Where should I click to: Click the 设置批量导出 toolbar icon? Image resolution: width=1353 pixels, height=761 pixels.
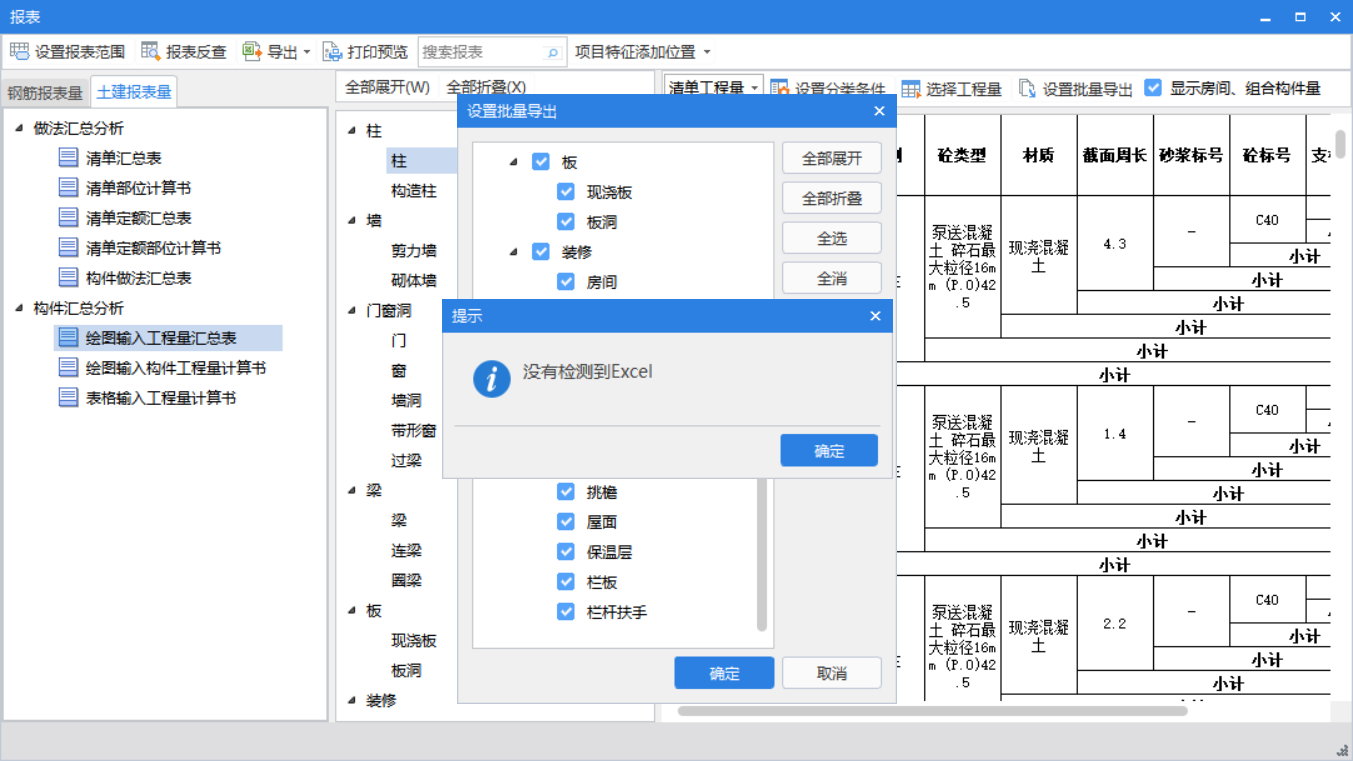coord(1027,89)
